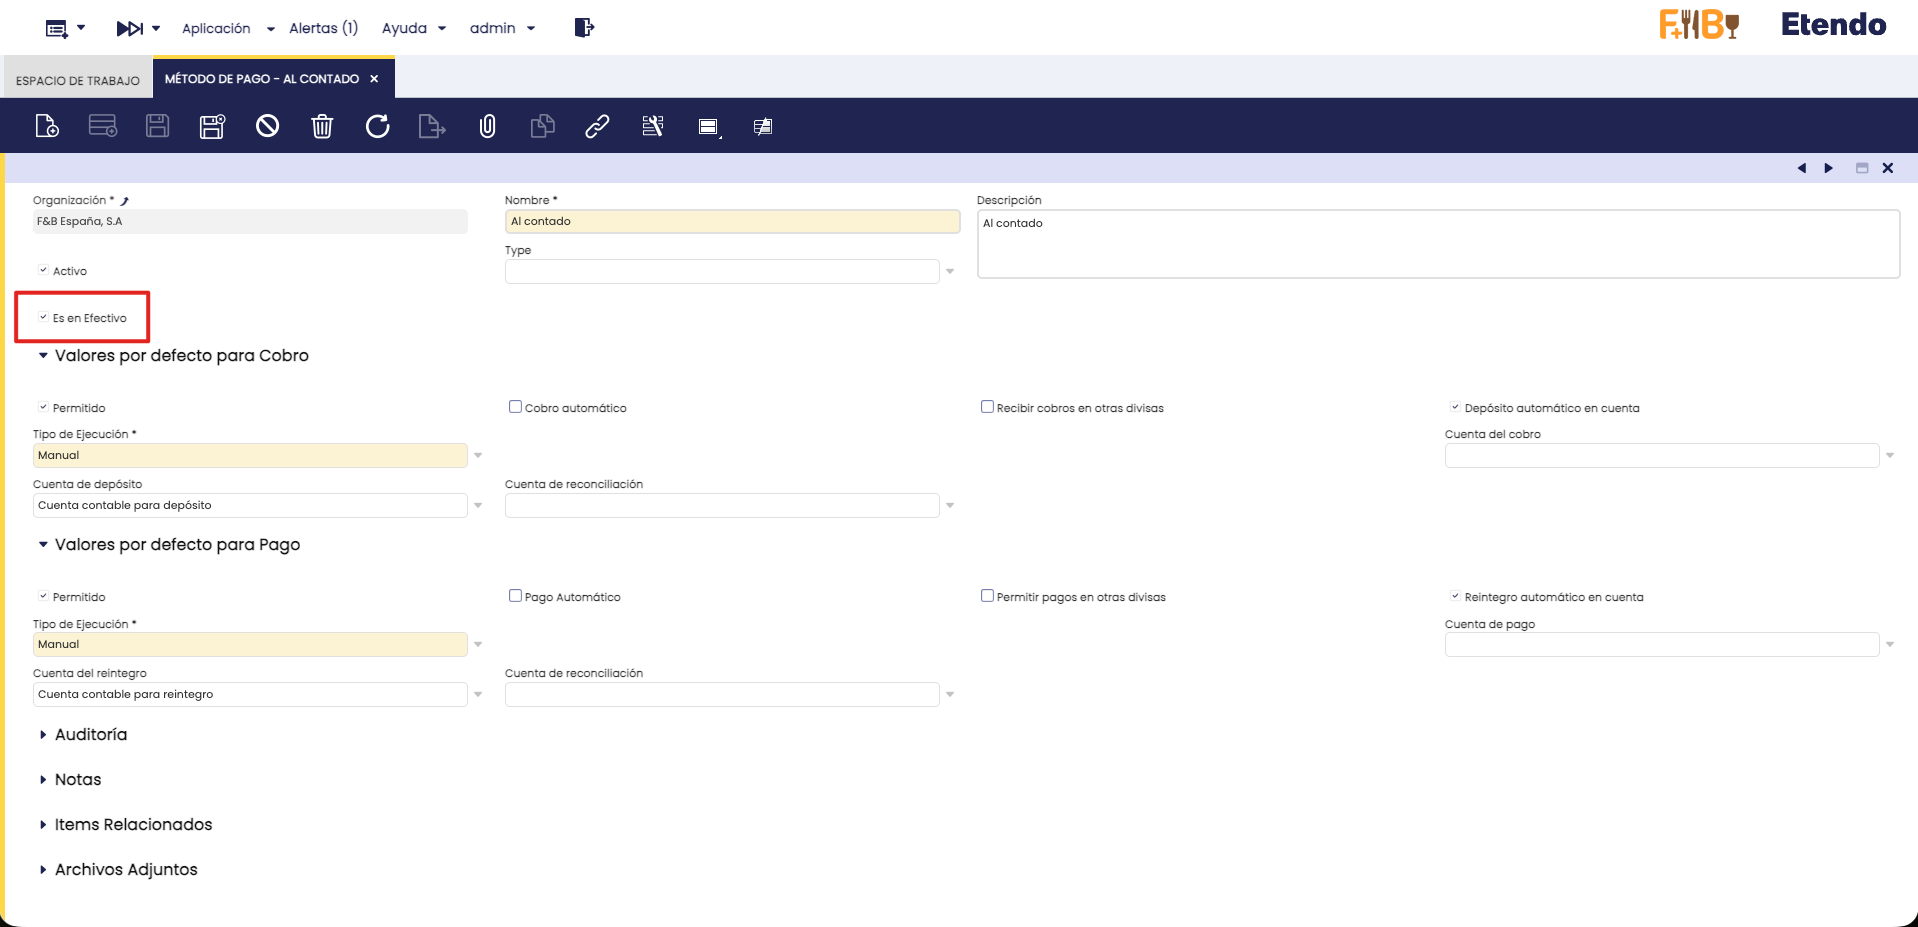Click the export document icon
The width and height of the screenshot is (1918, 927).
[432, 126]
